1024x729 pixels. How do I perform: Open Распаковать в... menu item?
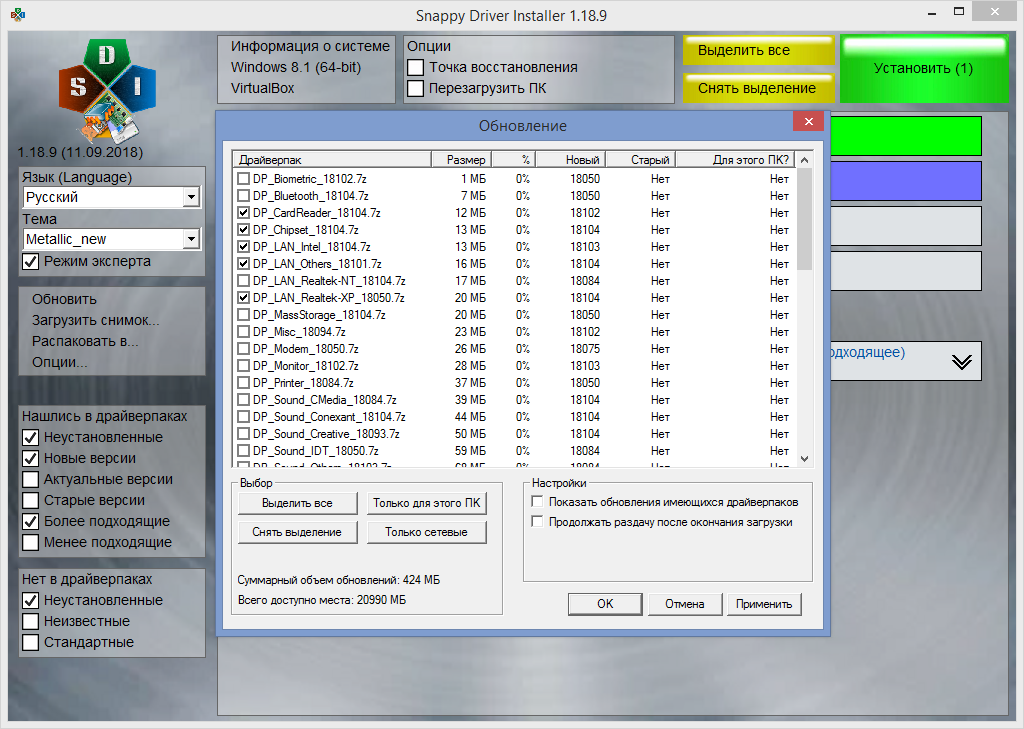pyautogui.click(x=85, y=341)
